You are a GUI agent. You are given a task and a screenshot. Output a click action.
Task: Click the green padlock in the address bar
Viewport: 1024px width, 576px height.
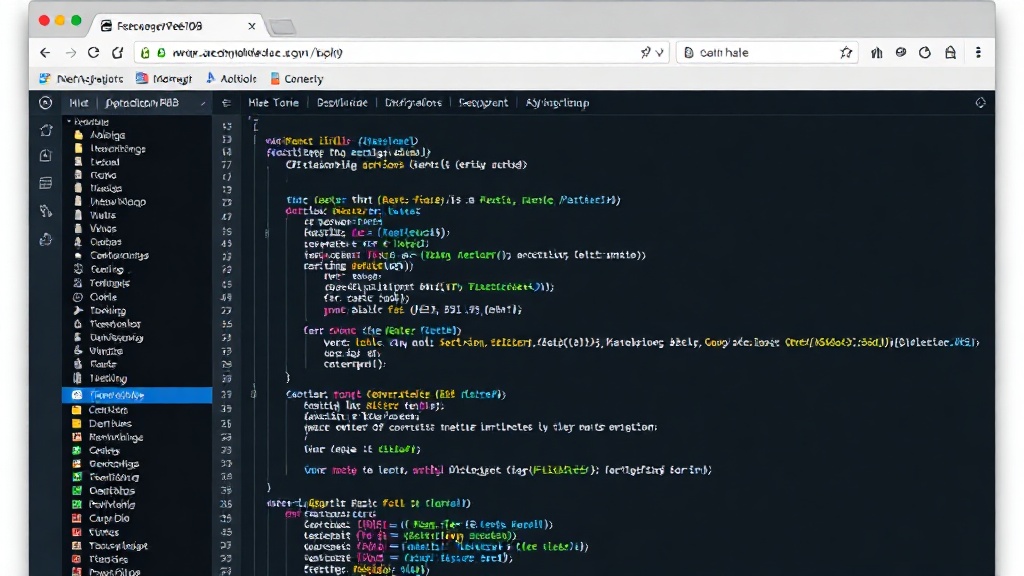tap(145, 53)
